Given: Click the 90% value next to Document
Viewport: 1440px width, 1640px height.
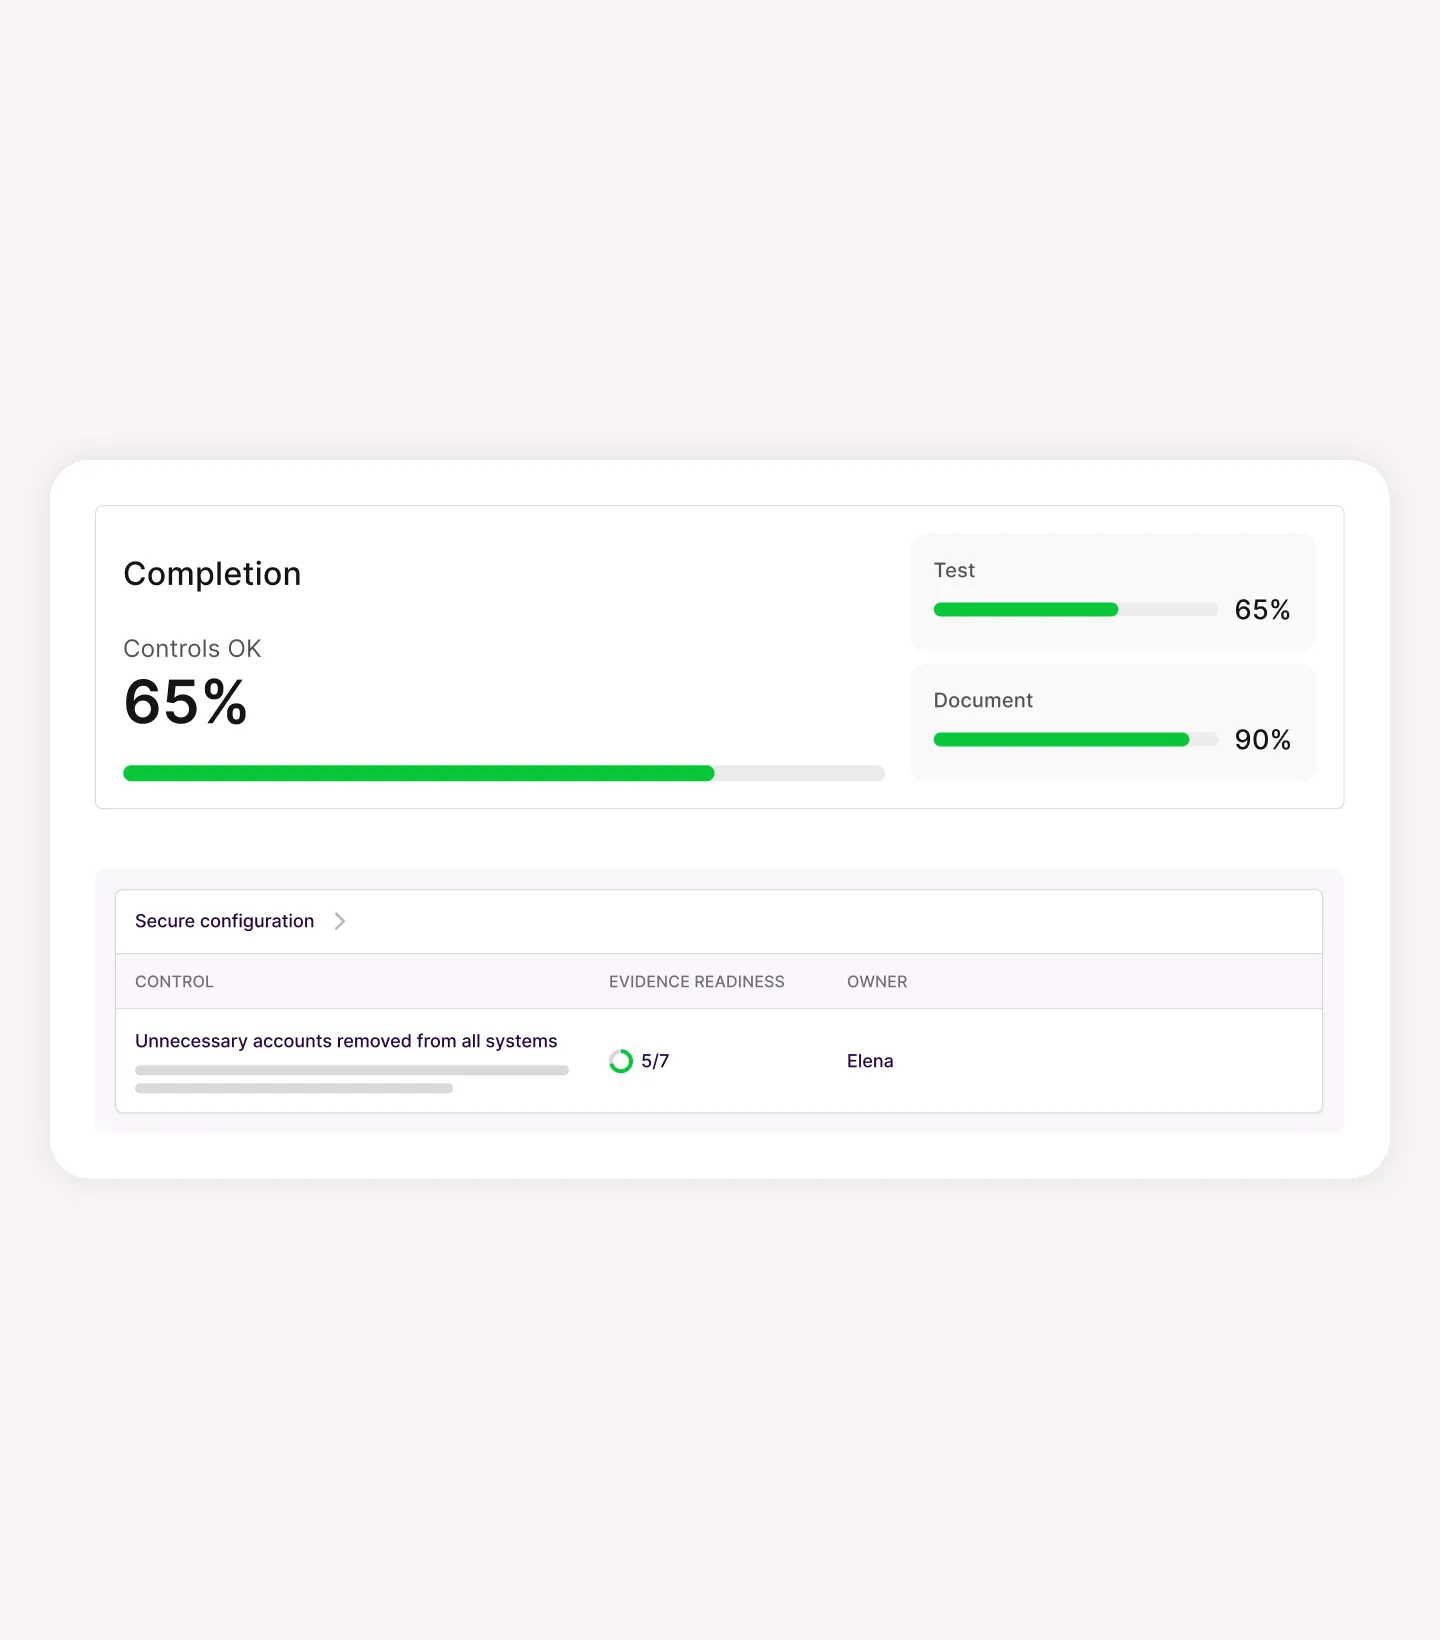Looking at the screenshot, I should click(1261, 740).
